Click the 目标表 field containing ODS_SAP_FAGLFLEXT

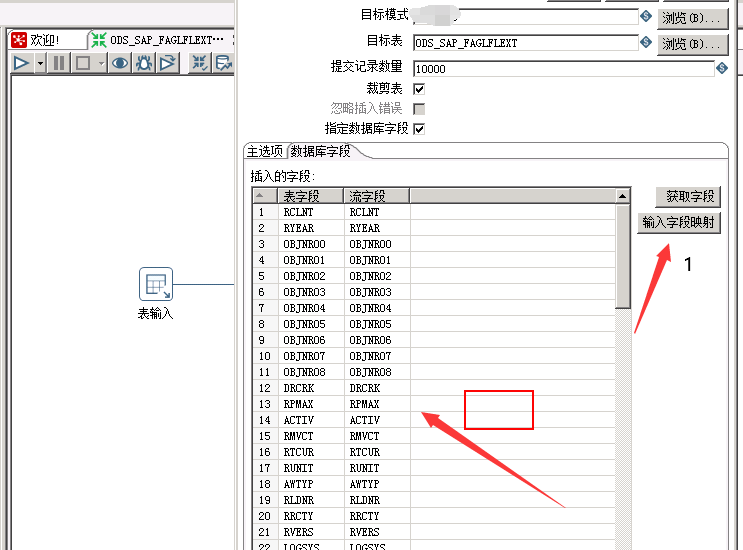point(525,43)
